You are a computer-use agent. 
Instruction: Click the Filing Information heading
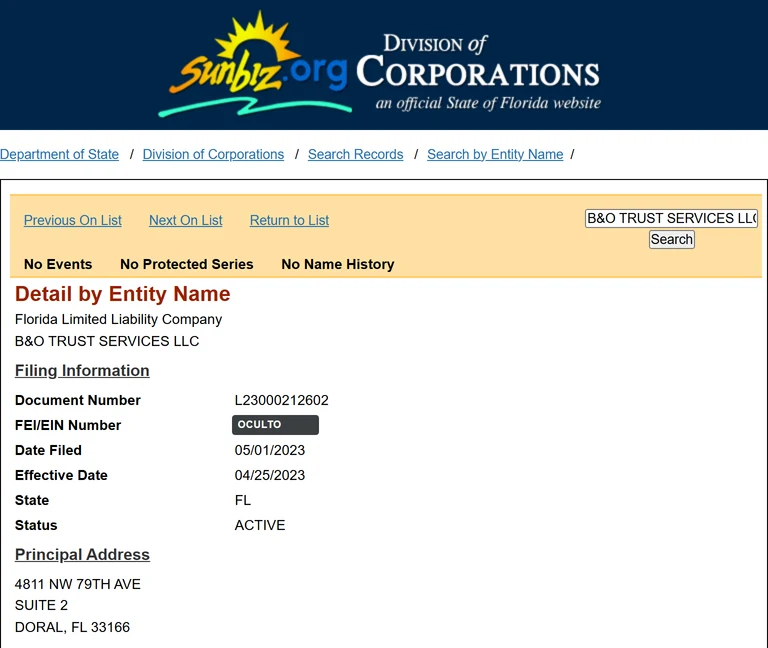point(82,371)
